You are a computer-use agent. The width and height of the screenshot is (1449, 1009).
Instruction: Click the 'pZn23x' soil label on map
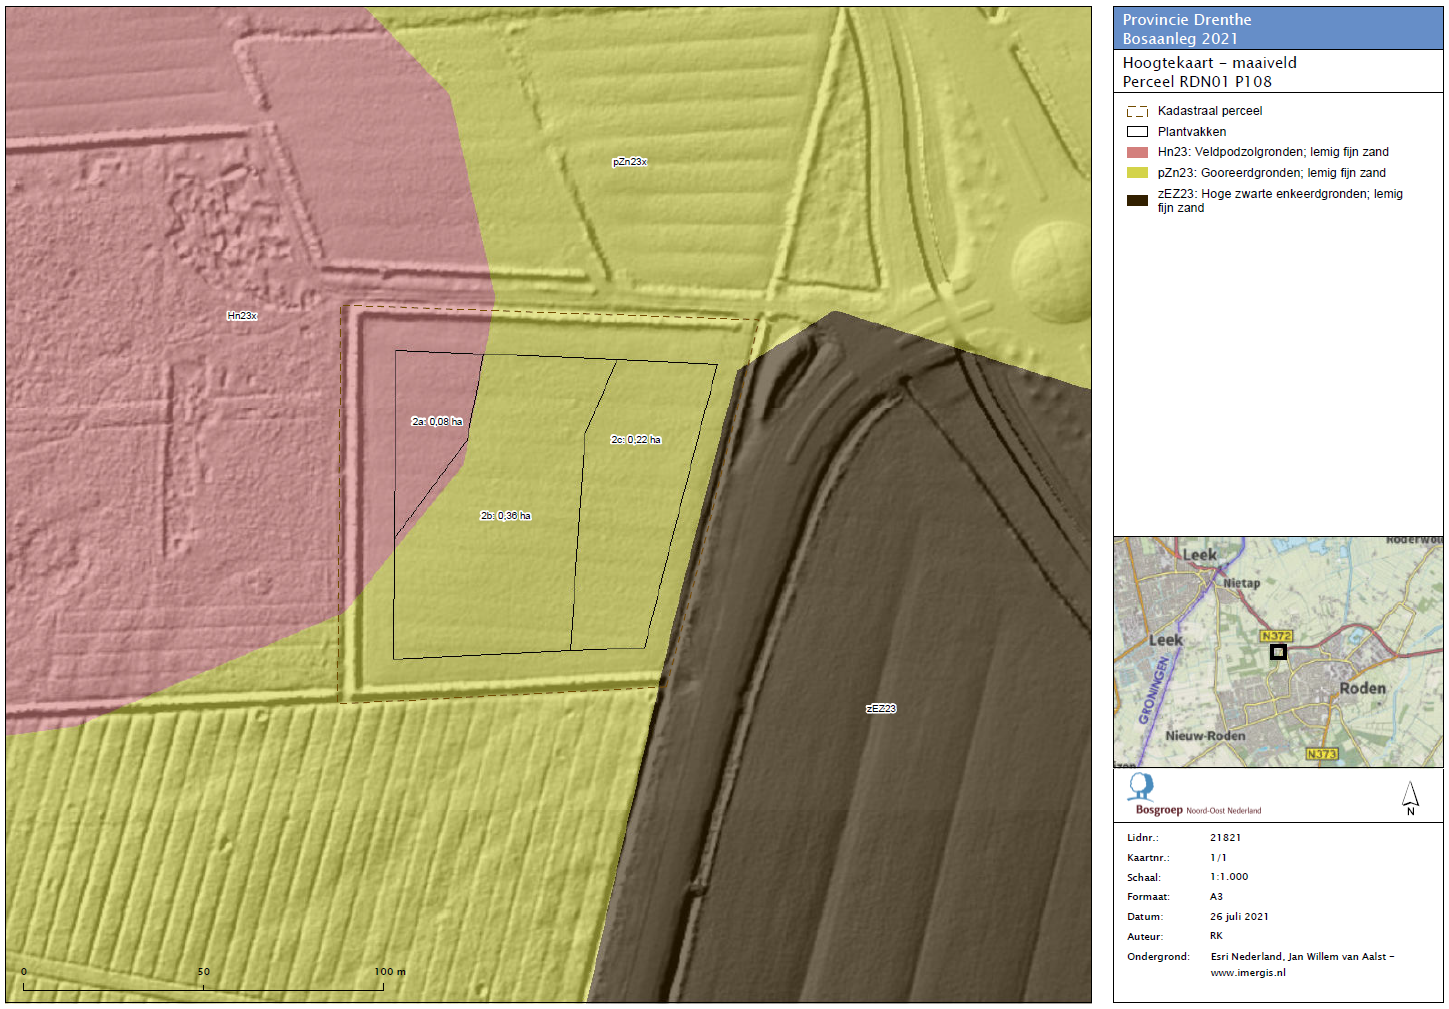(630, 162)
